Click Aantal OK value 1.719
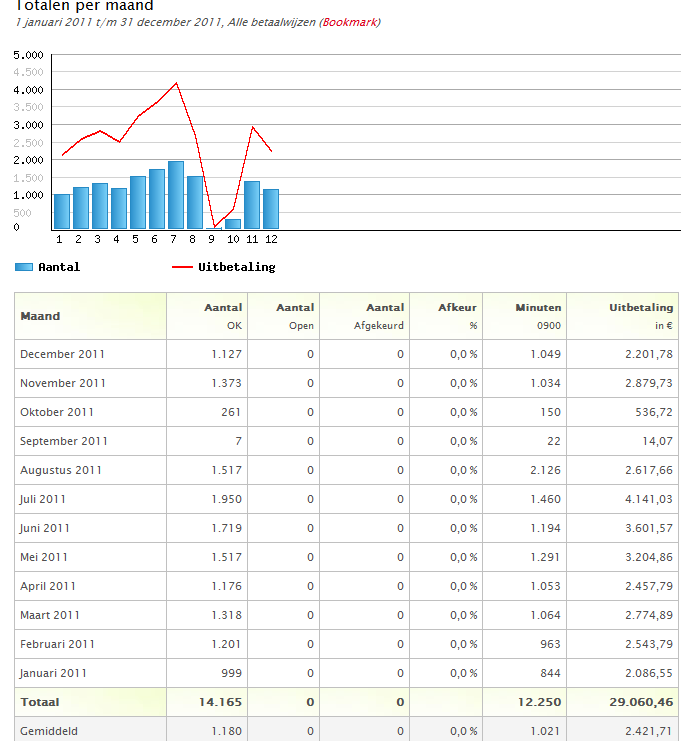 [x=226, y=528]
